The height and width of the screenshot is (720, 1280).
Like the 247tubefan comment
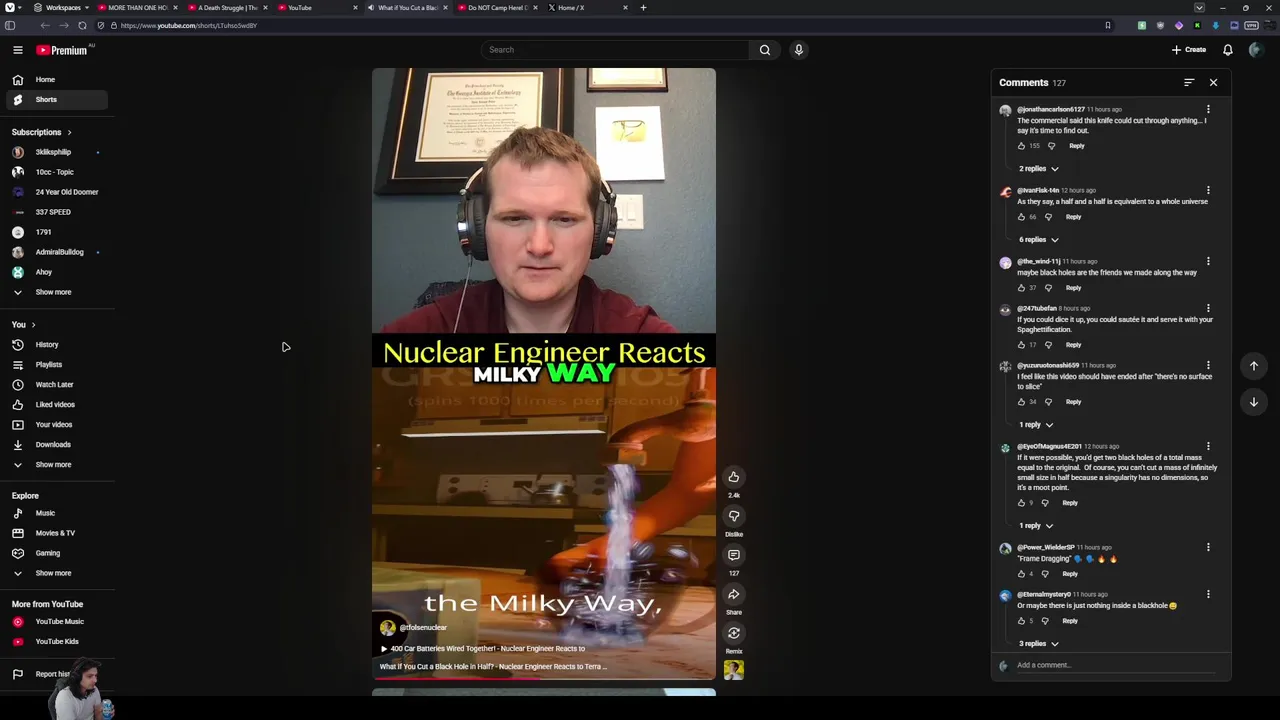point(1021,345)
